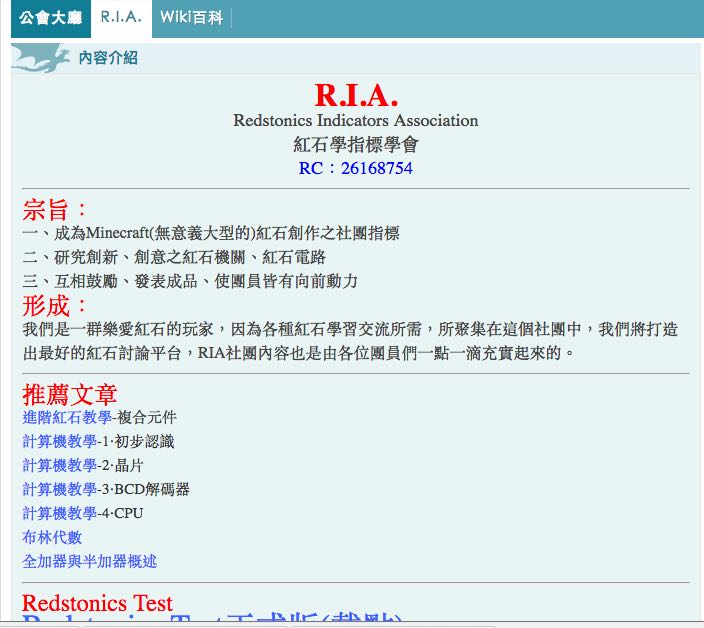The width and height of the screenshot is (704, 628).
Task: Select the R.I.A. tab
Action: 121,18
